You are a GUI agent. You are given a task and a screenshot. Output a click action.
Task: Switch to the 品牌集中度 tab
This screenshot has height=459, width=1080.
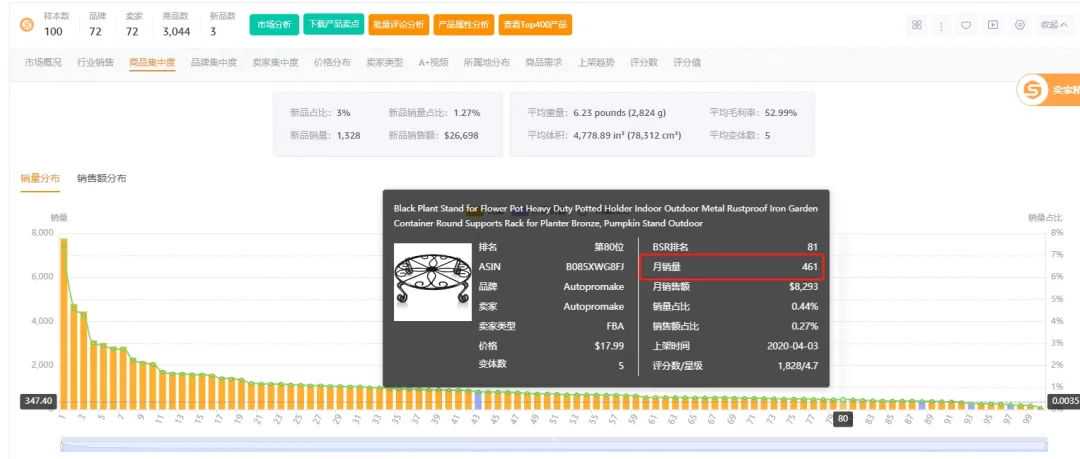[x=214, y=62]
